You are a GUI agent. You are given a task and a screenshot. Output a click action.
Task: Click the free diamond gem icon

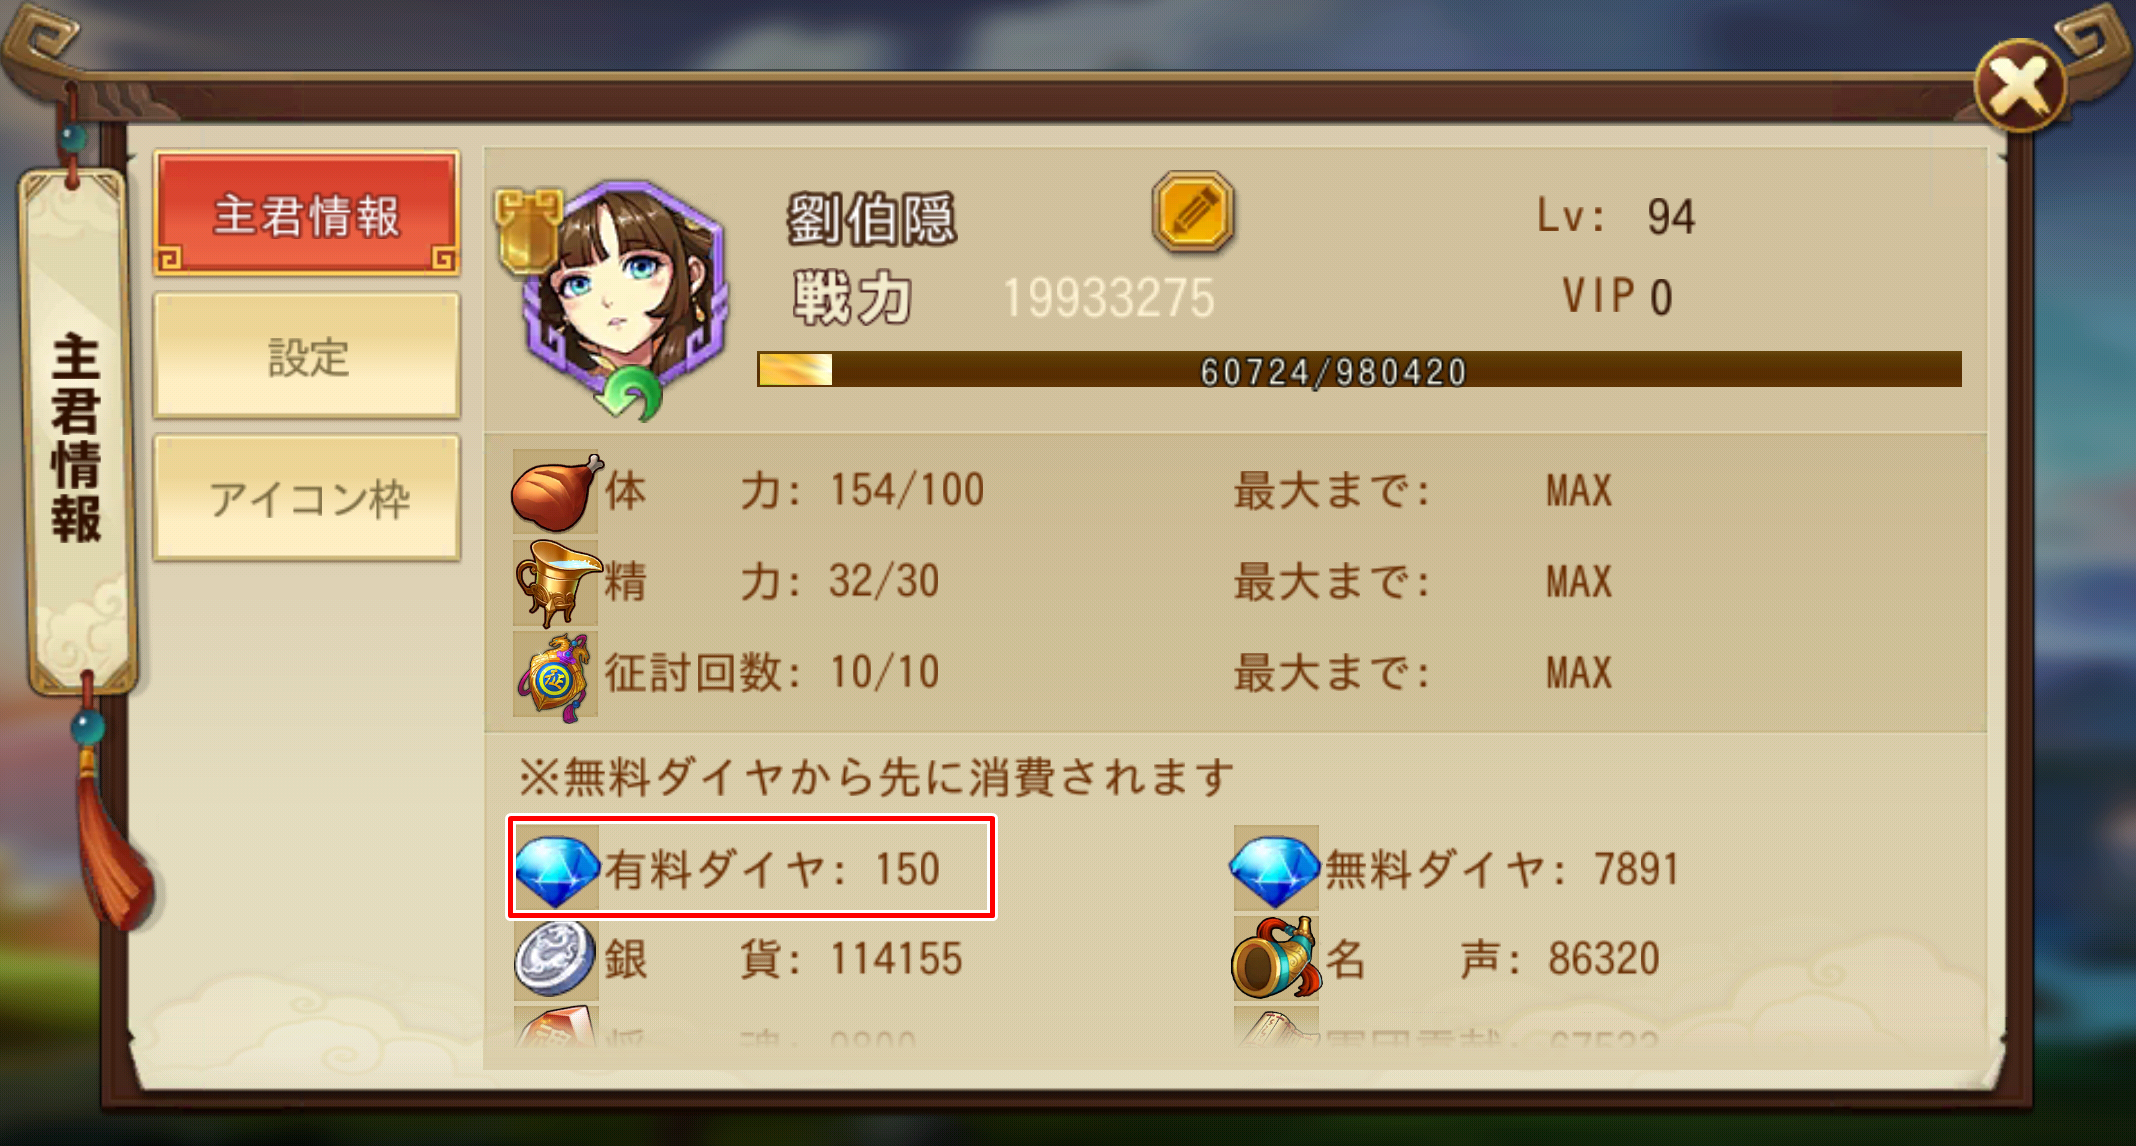[x=1274, y=869]
